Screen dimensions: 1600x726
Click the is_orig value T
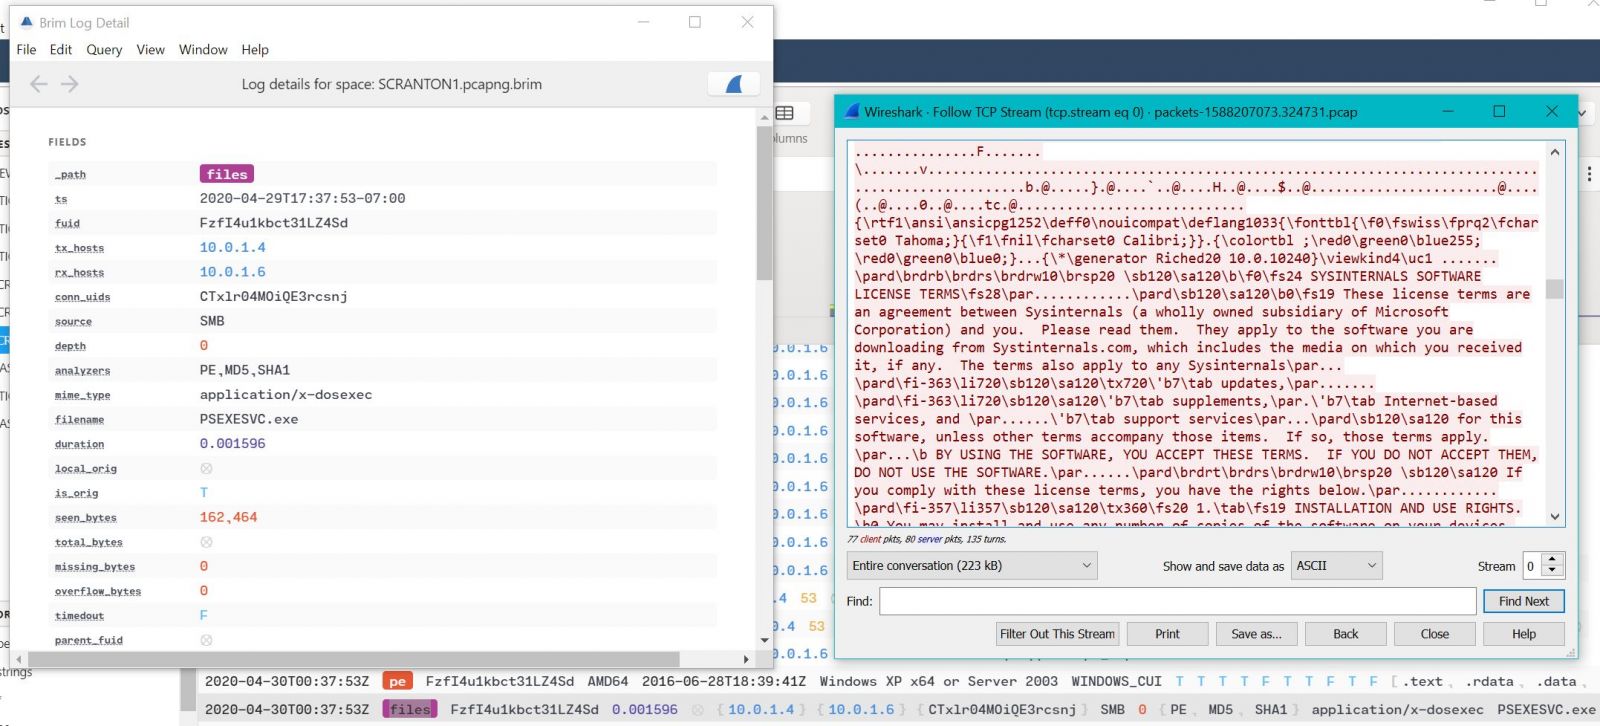[204, 493]
